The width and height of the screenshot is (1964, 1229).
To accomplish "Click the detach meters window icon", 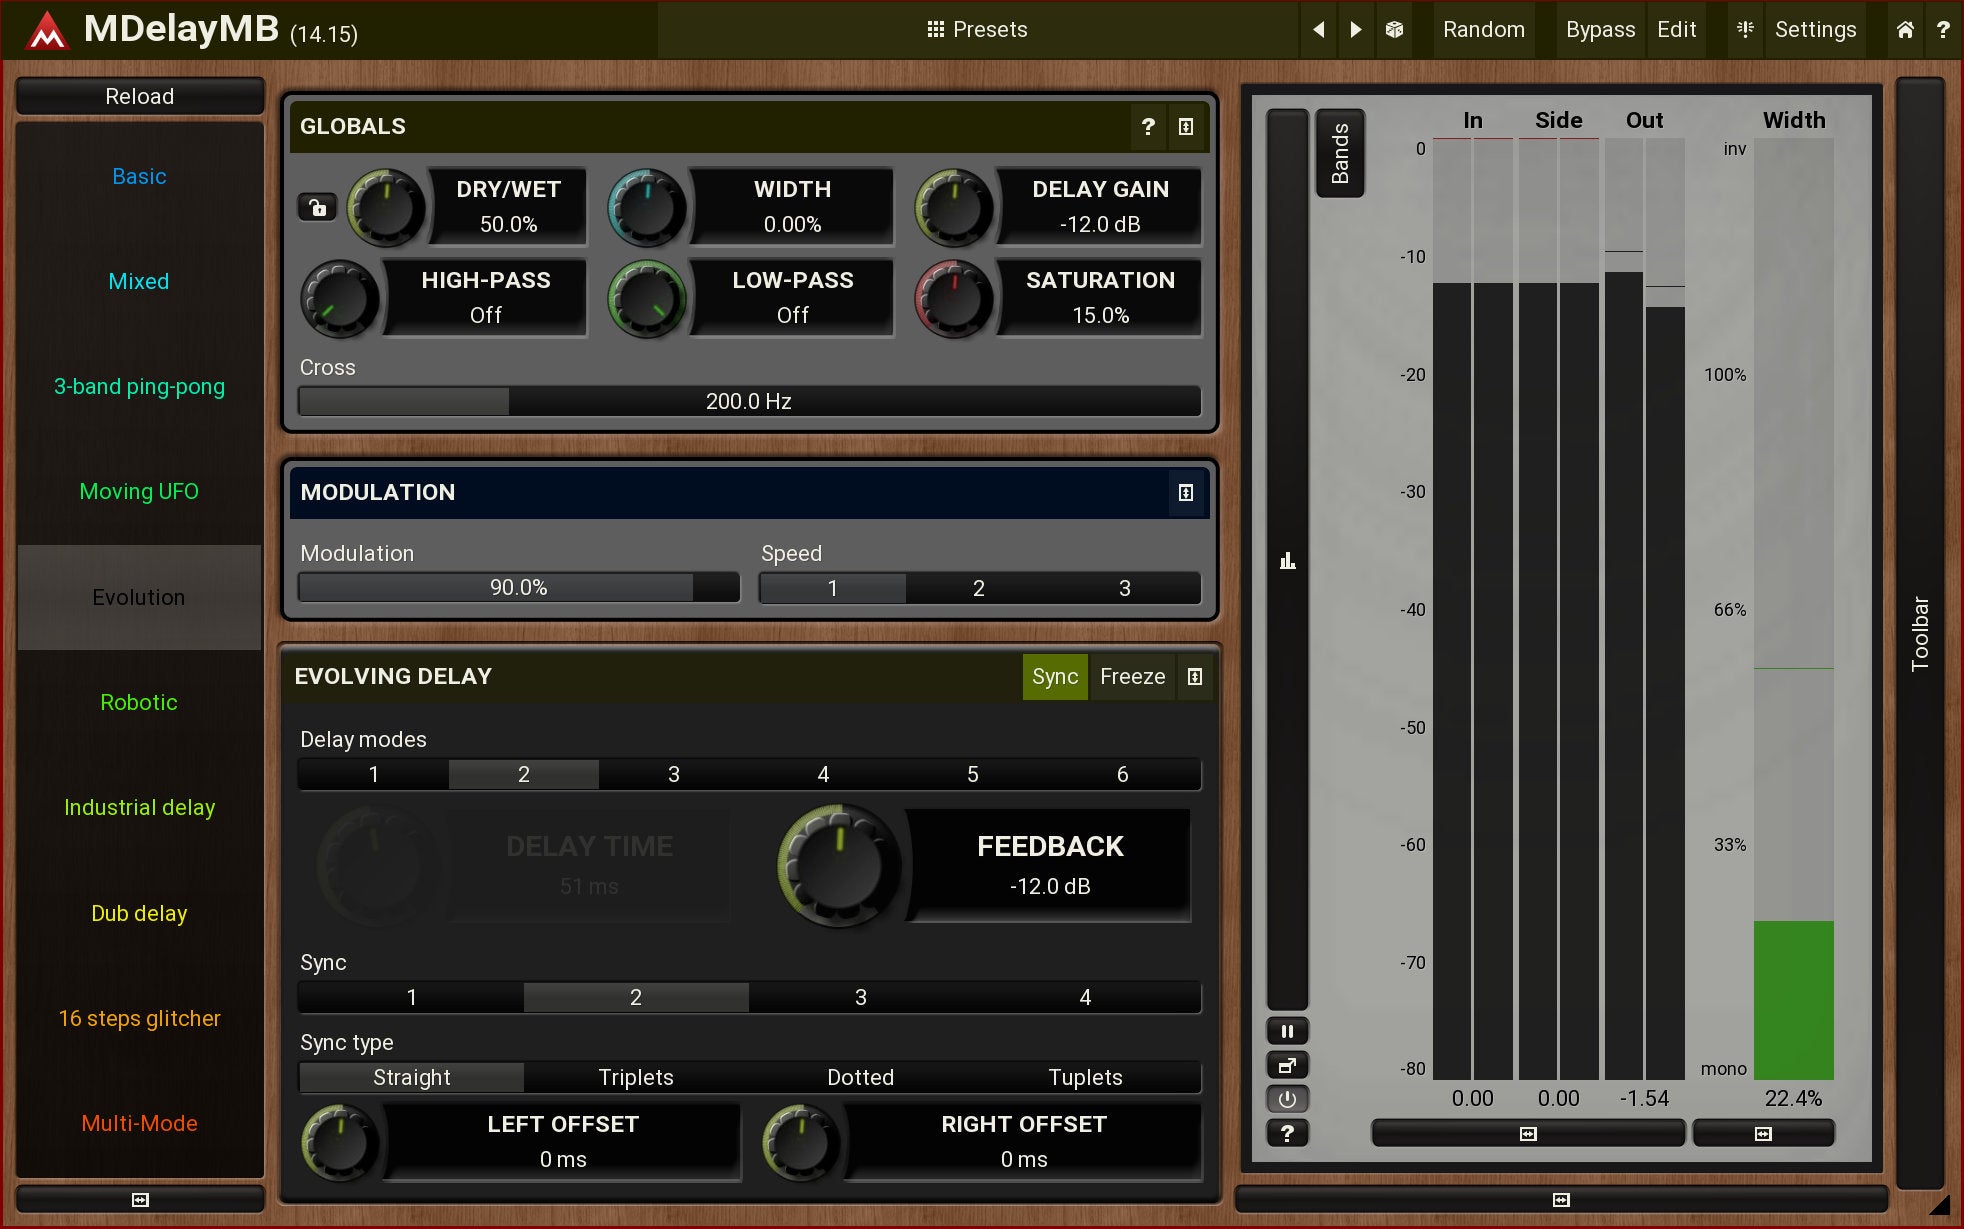I will (1287, 1065).
